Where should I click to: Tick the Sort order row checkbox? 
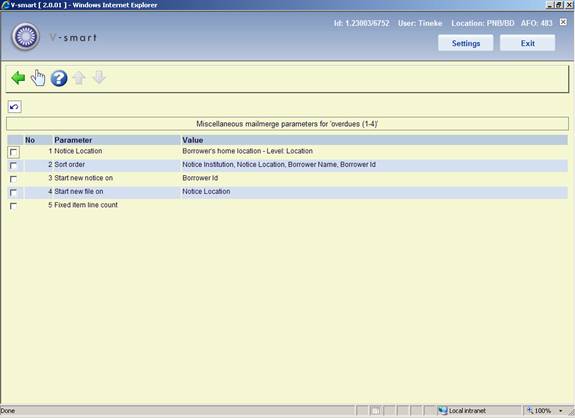tap(13, 166)
